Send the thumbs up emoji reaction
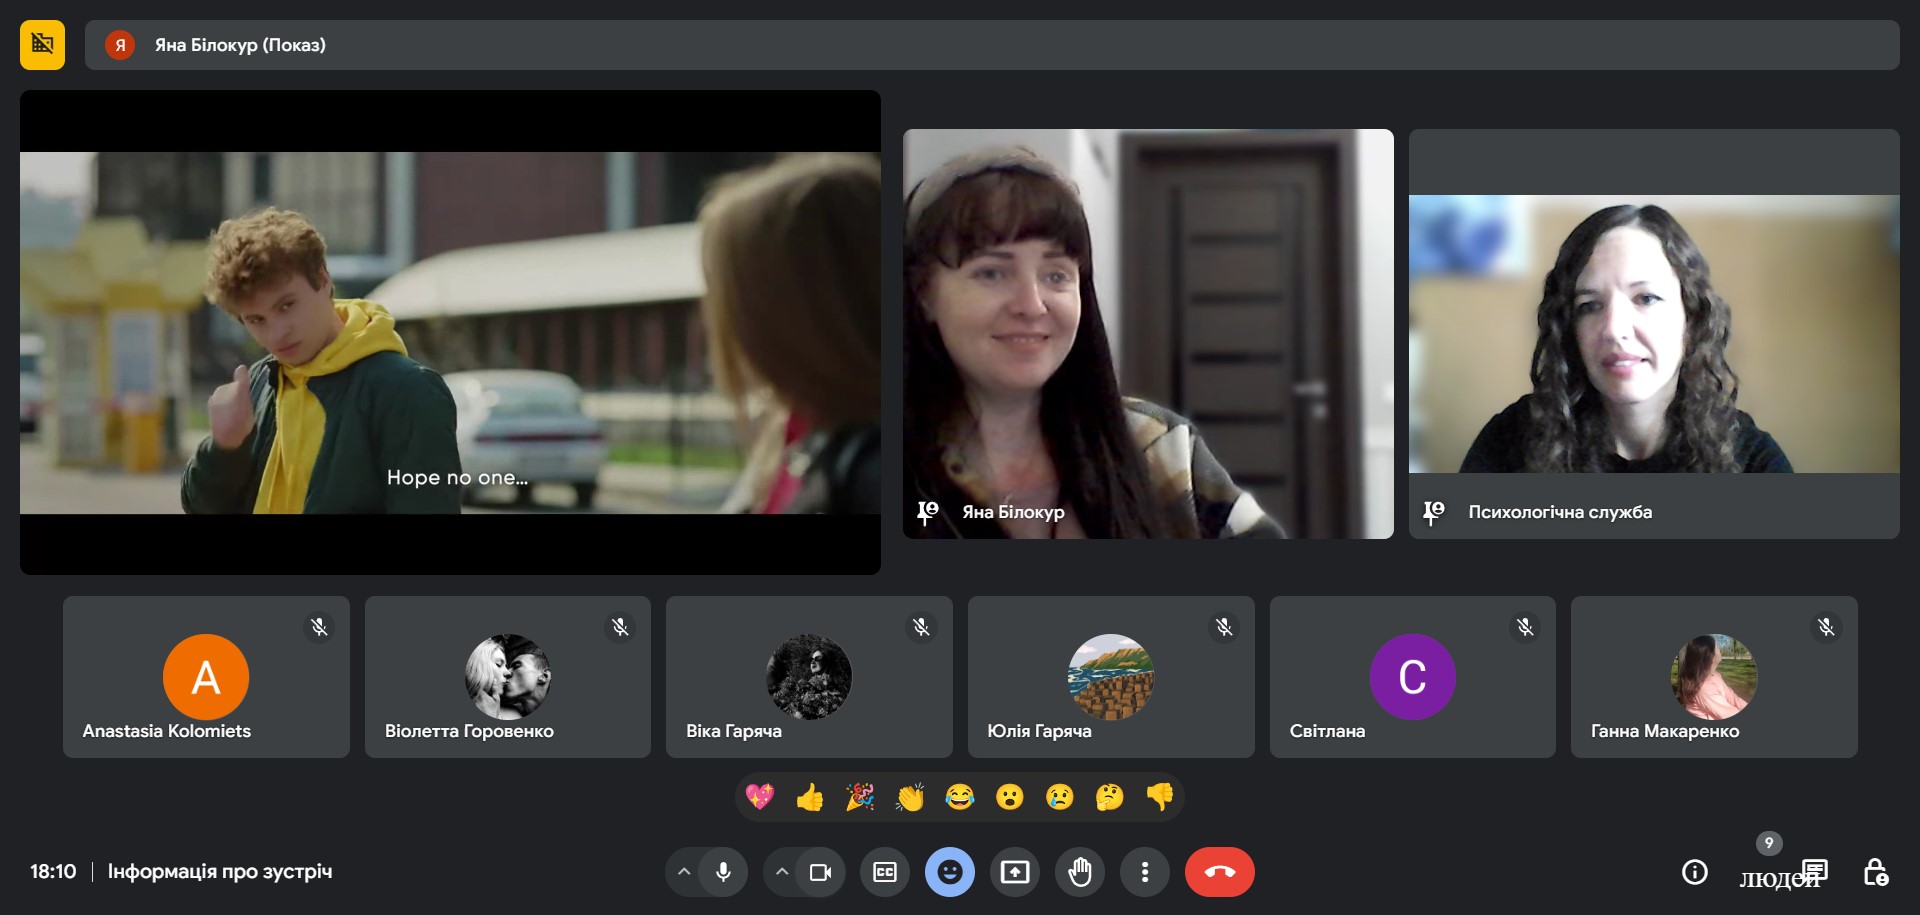 810,797
